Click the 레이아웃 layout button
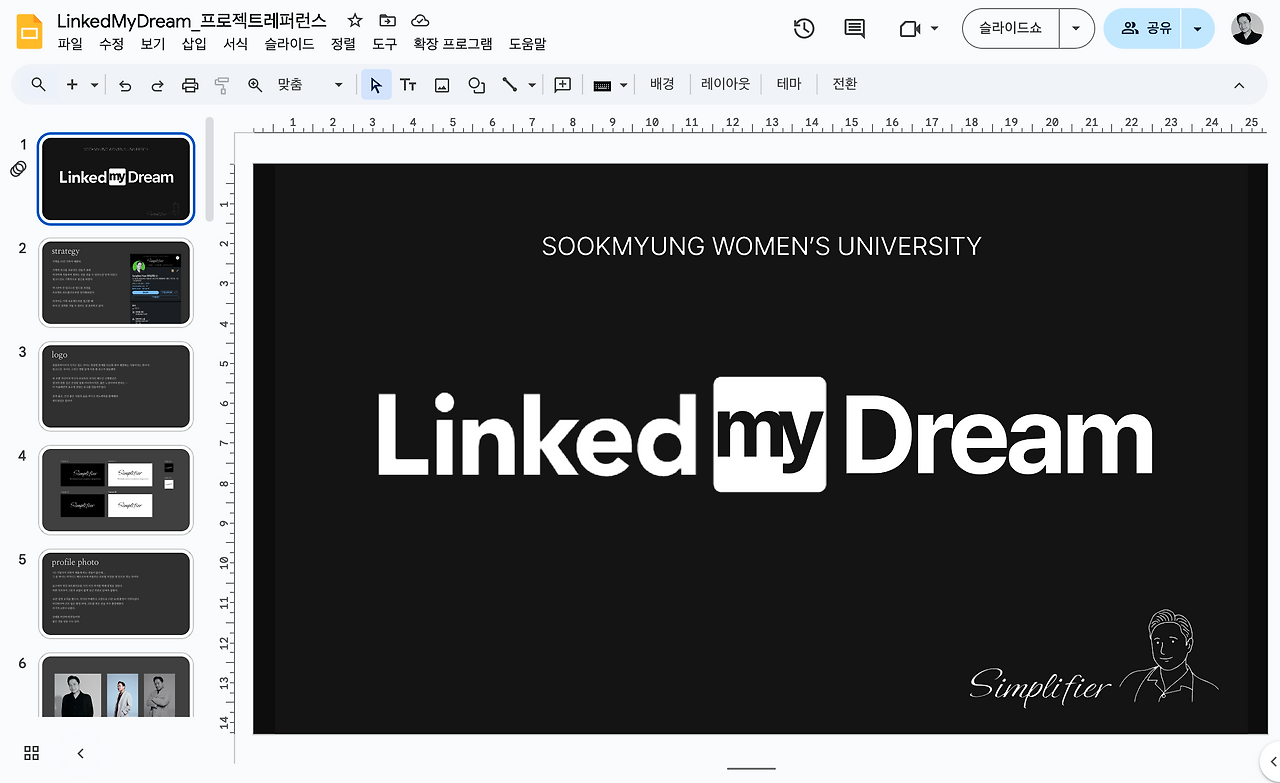This screenshot has height=783, width=1280. (x=725, y=85)
